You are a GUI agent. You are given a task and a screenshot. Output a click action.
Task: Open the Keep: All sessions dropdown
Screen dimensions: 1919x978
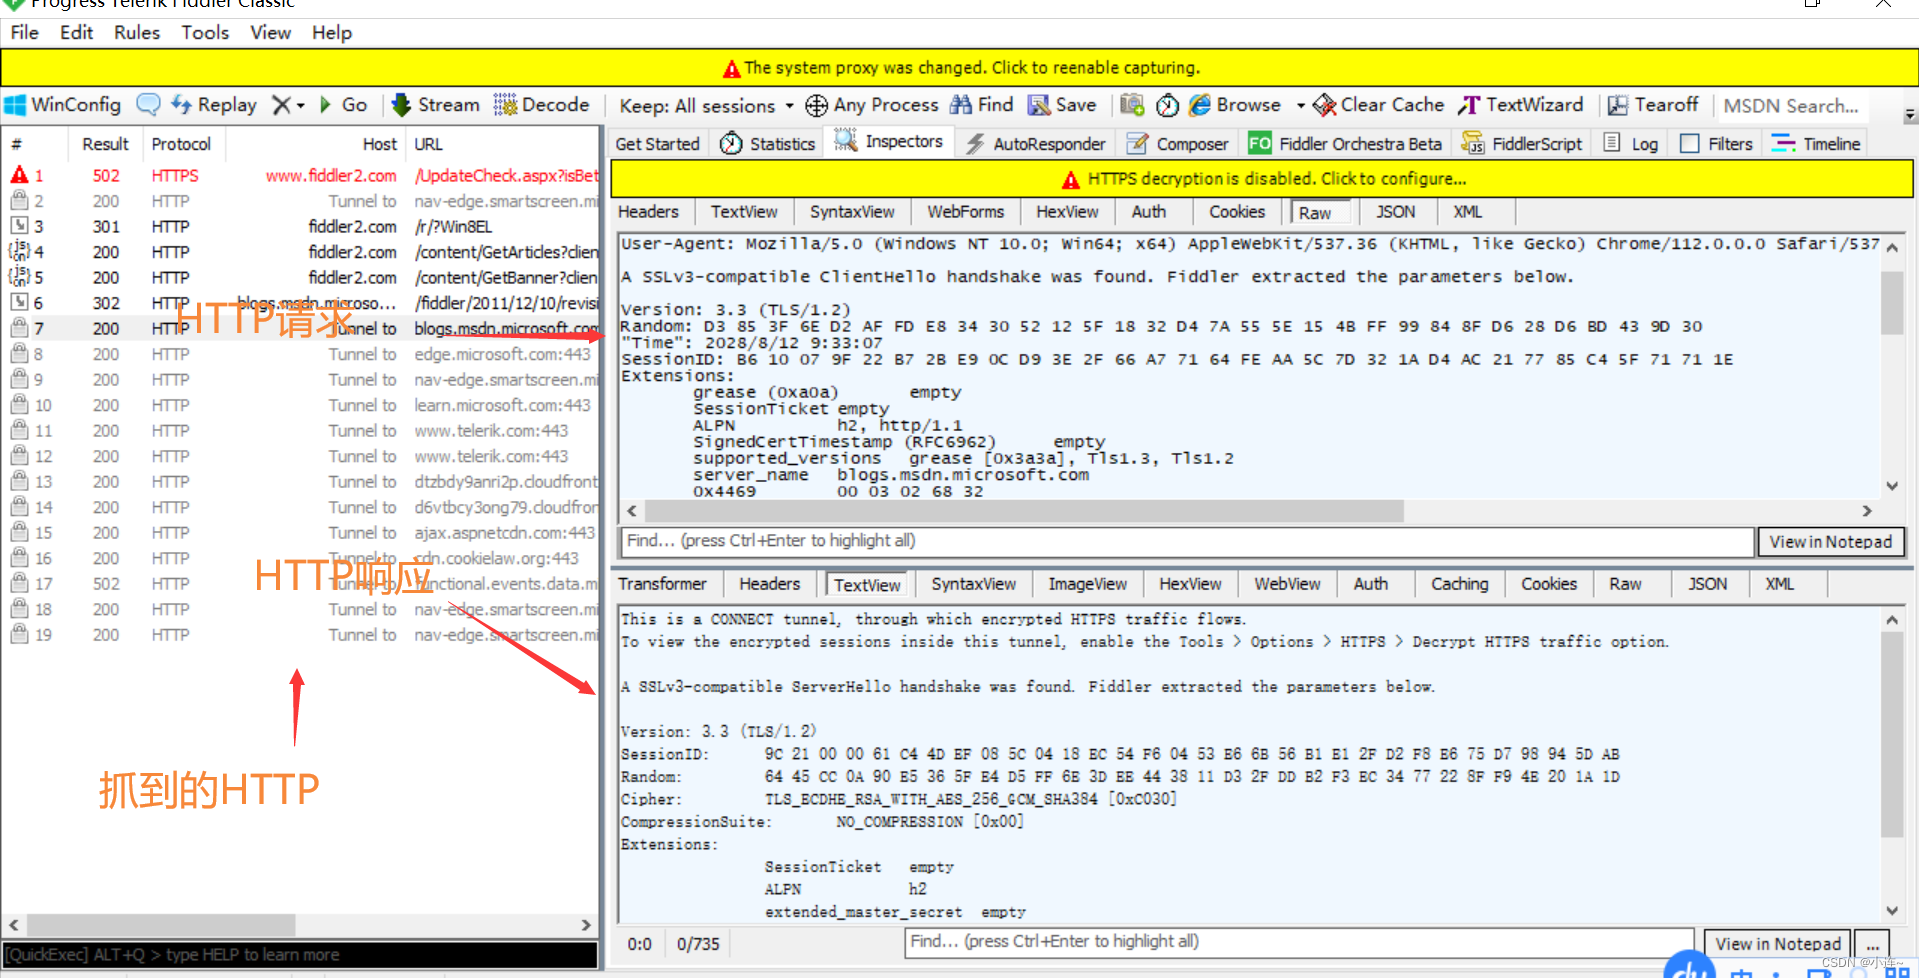[x=706, y=106]
